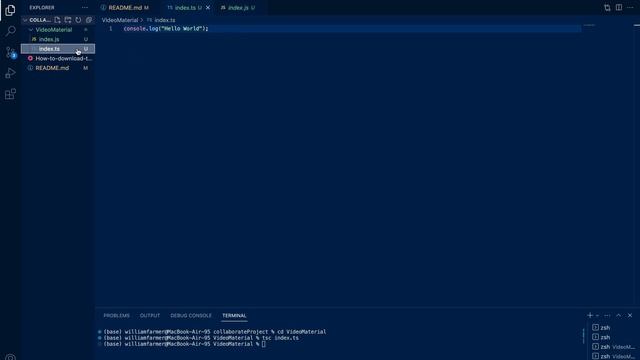The width and height of the screenshot is (640, 360).
Task: Click the terminal output scrollbar
Action: tap(584, 336)
